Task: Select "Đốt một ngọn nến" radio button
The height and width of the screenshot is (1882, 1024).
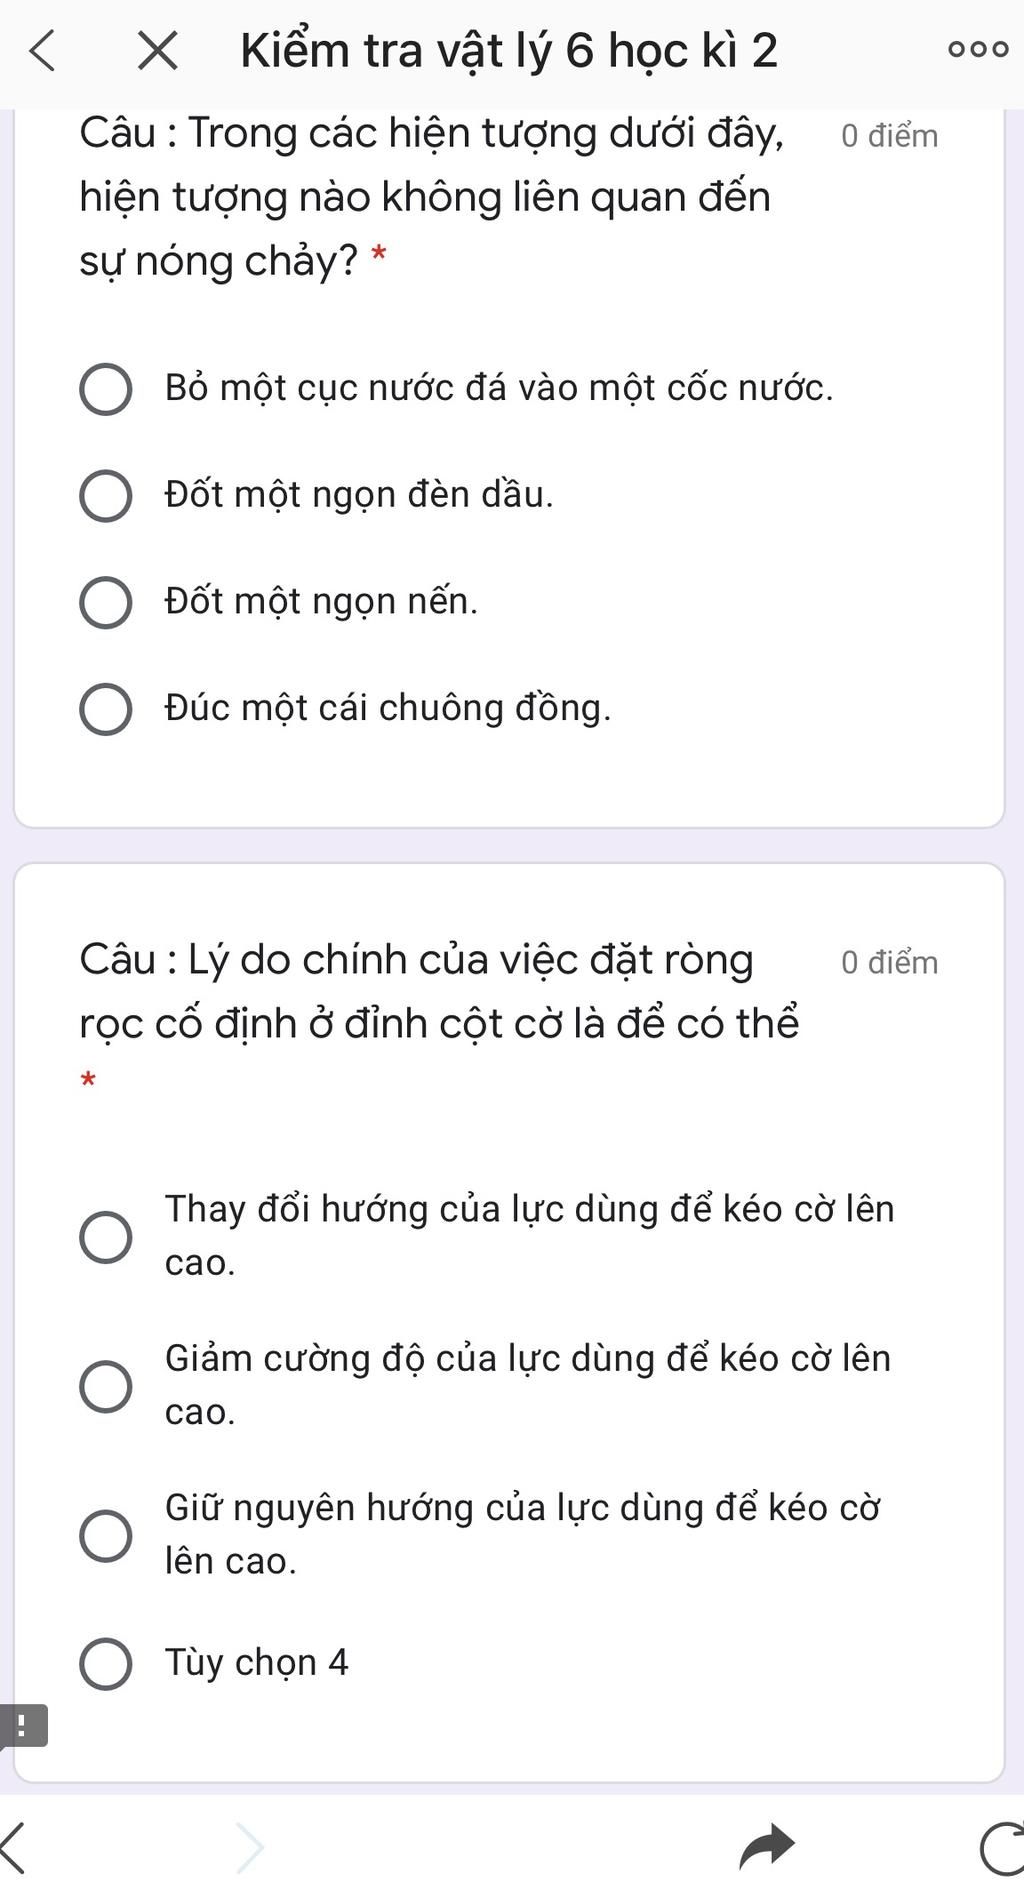Action: tap(105, 603)
